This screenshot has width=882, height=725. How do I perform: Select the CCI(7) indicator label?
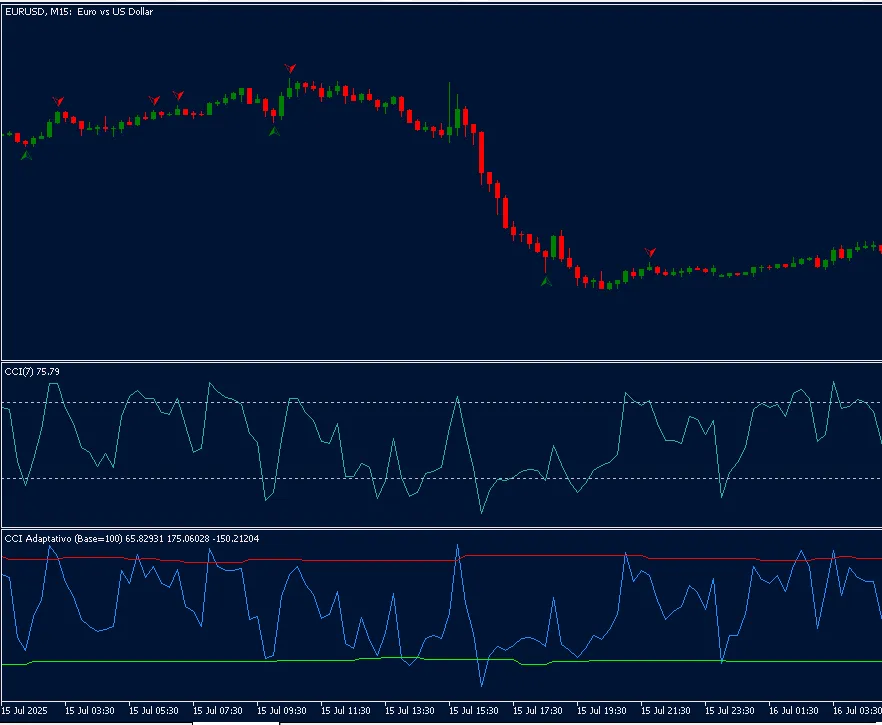tap(32, 371)
